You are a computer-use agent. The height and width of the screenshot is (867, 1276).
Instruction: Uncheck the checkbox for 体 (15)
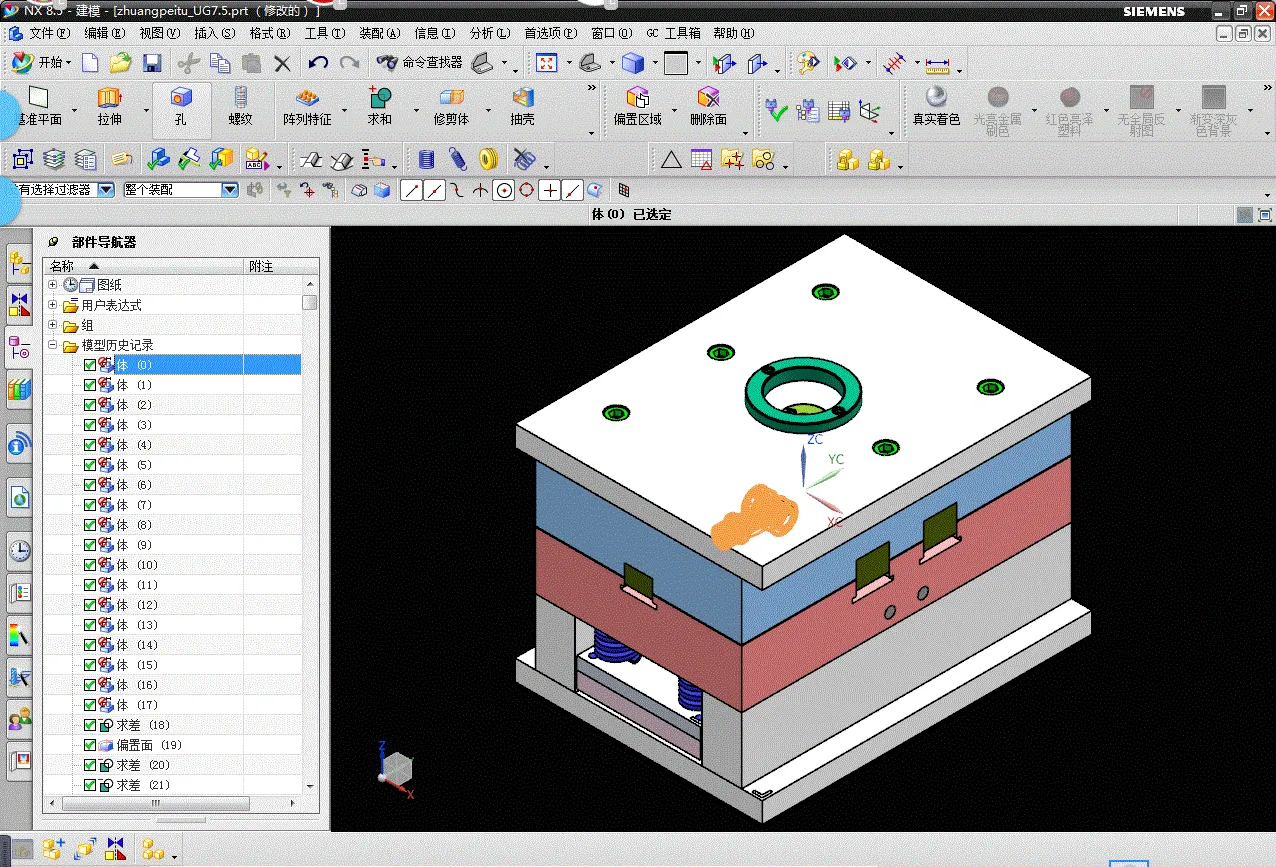[x=90, y=665]
